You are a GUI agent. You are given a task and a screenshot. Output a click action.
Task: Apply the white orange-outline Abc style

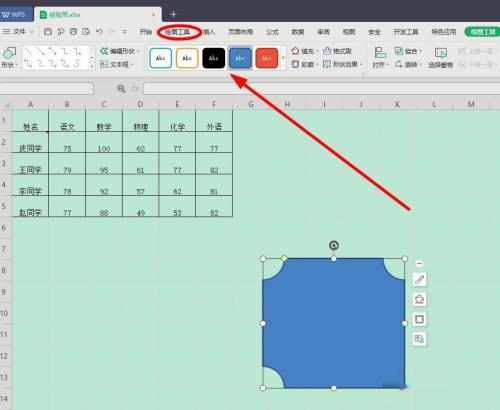[x=187, y=58]
